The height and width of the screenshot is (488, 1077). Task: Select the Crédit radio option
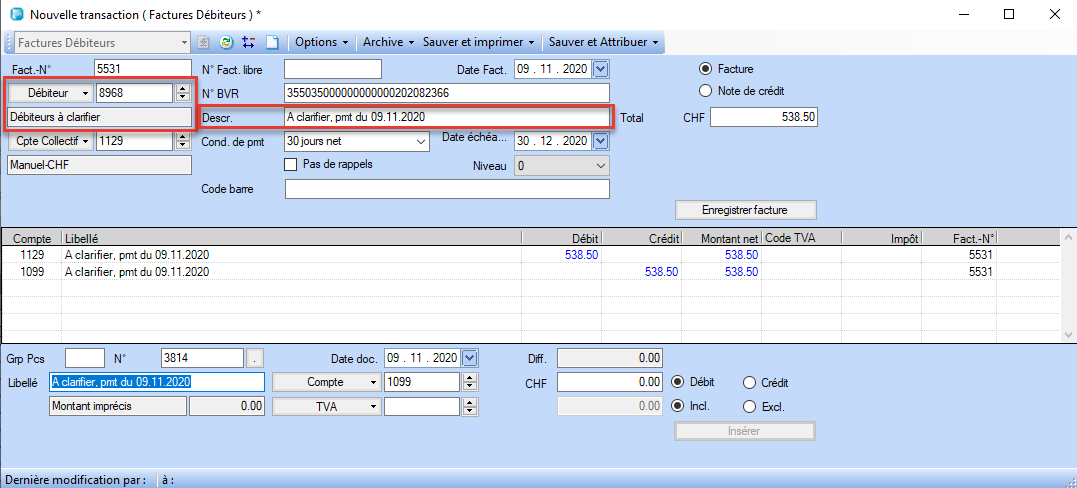(x=749, y=382)
